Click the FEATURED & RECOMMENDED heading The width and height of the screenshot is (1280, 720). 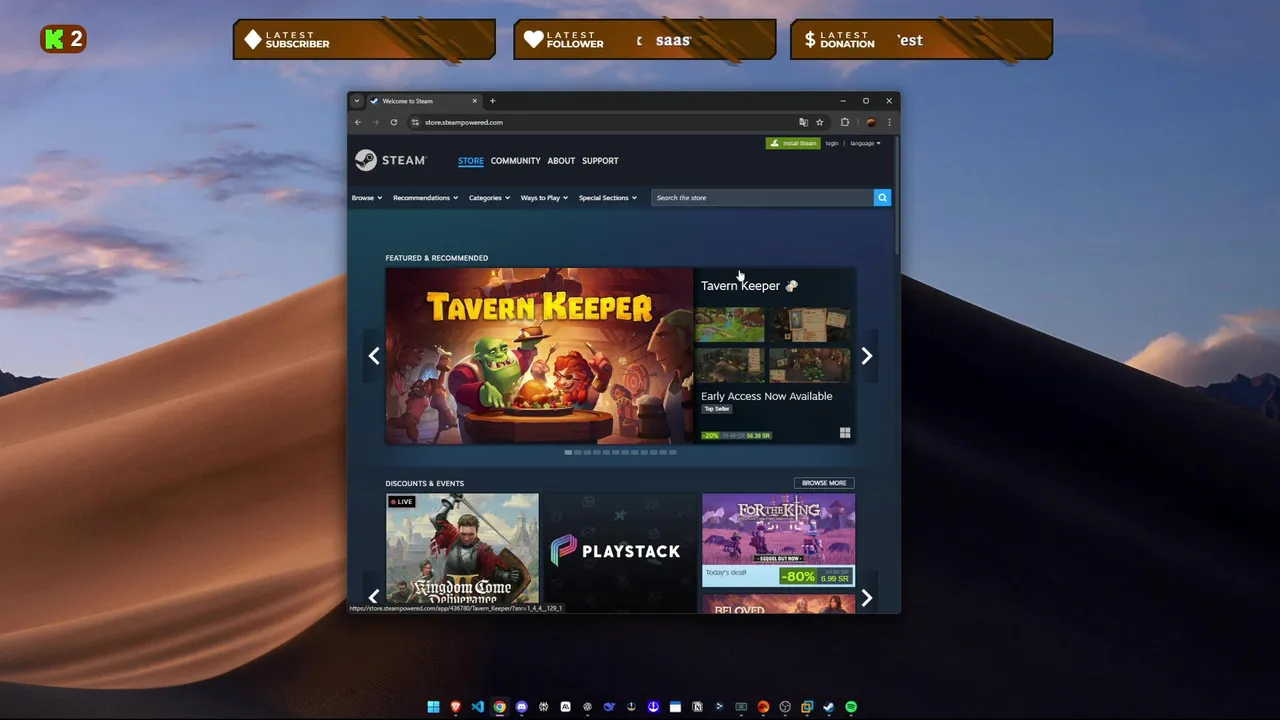(x=437, y=258)
